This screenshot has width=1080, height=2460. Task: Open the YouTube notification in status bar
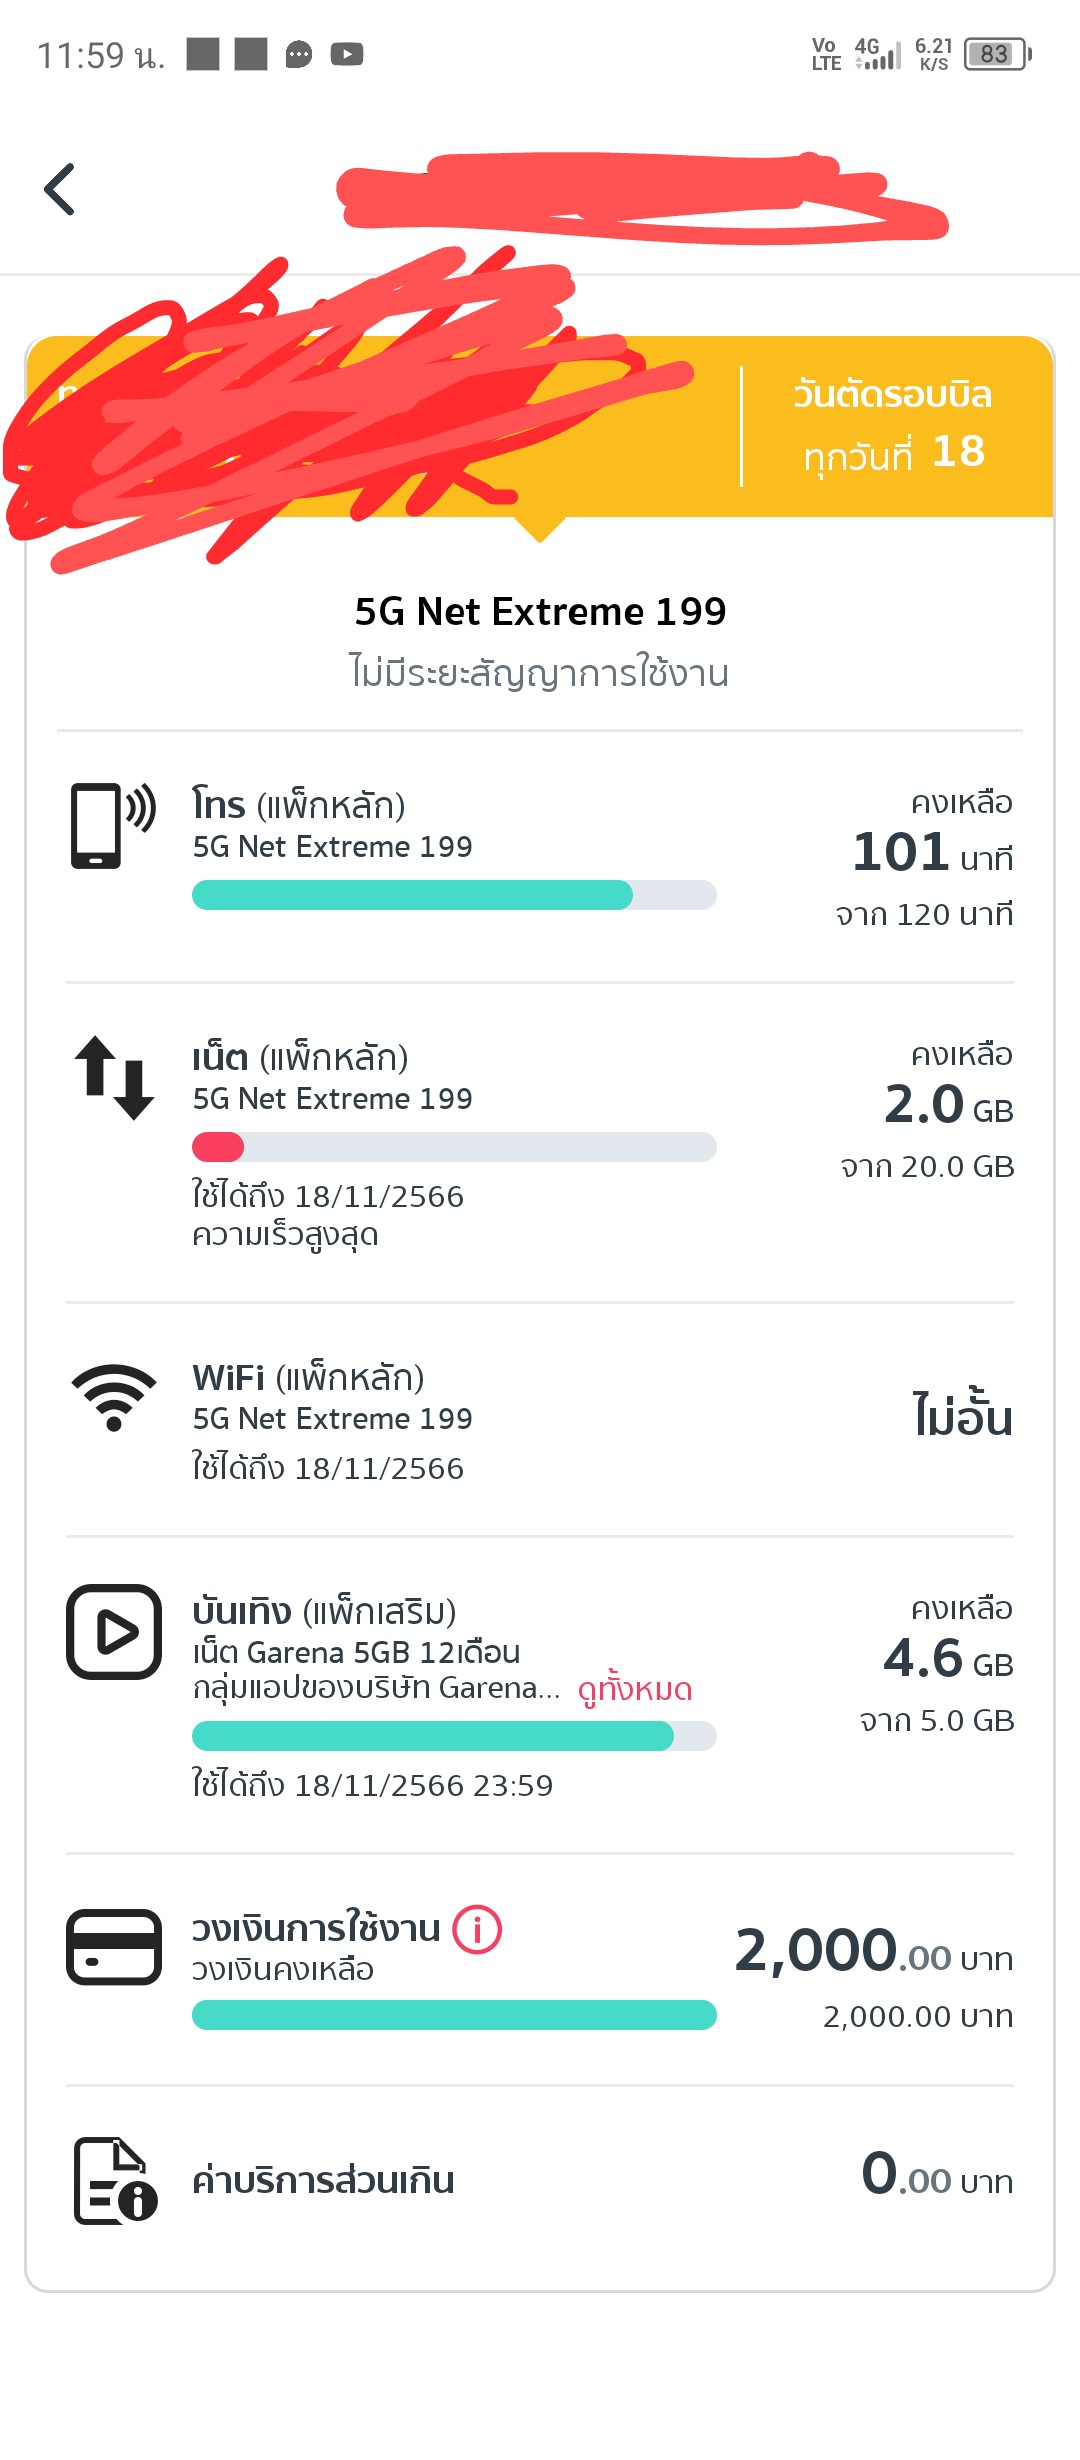(346, 54)
